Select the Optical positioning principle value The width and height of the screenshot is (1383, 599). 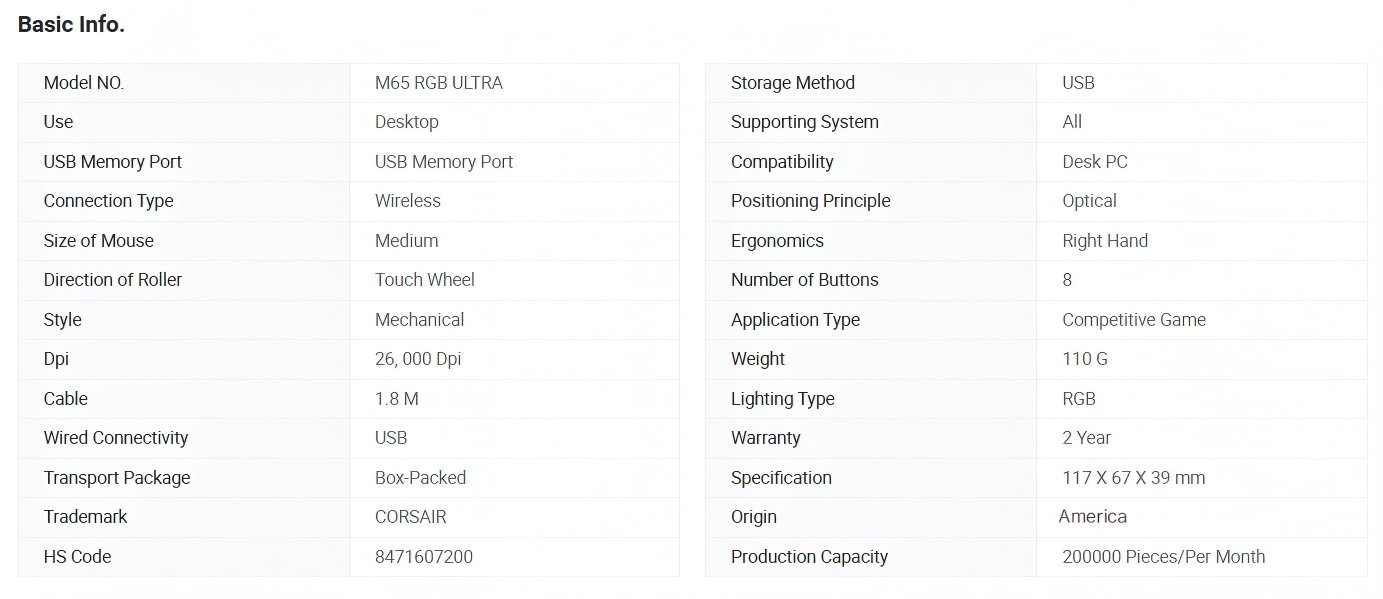tap(1089, 201)
